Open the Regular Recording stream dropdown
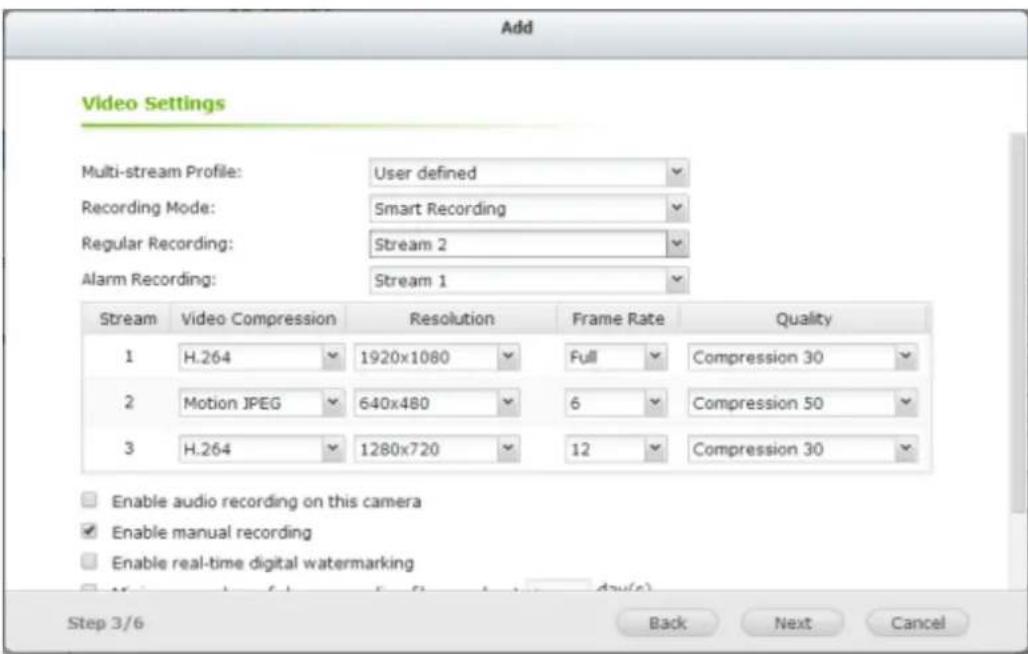This screenshot has height=654, width=1028. pyautogui.click(x=529, y=244)
